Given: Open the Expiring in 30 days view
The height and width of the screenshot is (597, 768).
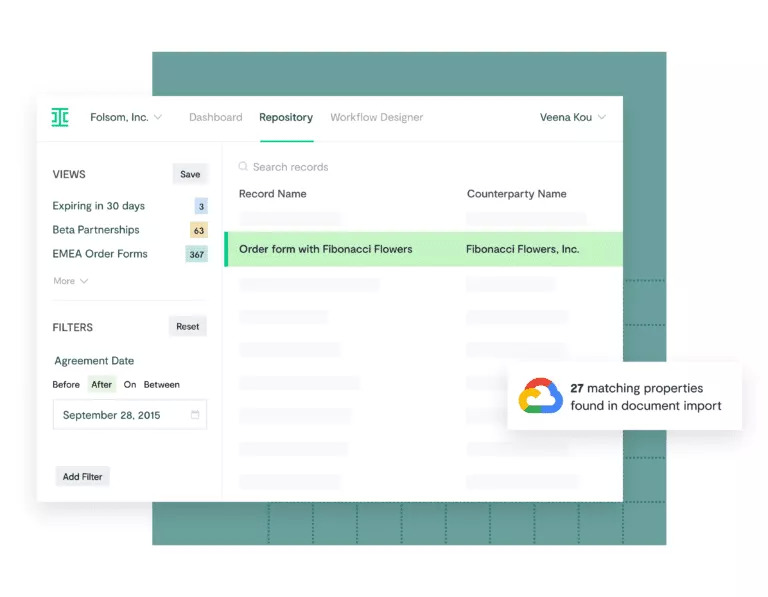Looking at the screenshot, I should coord(98,206).
